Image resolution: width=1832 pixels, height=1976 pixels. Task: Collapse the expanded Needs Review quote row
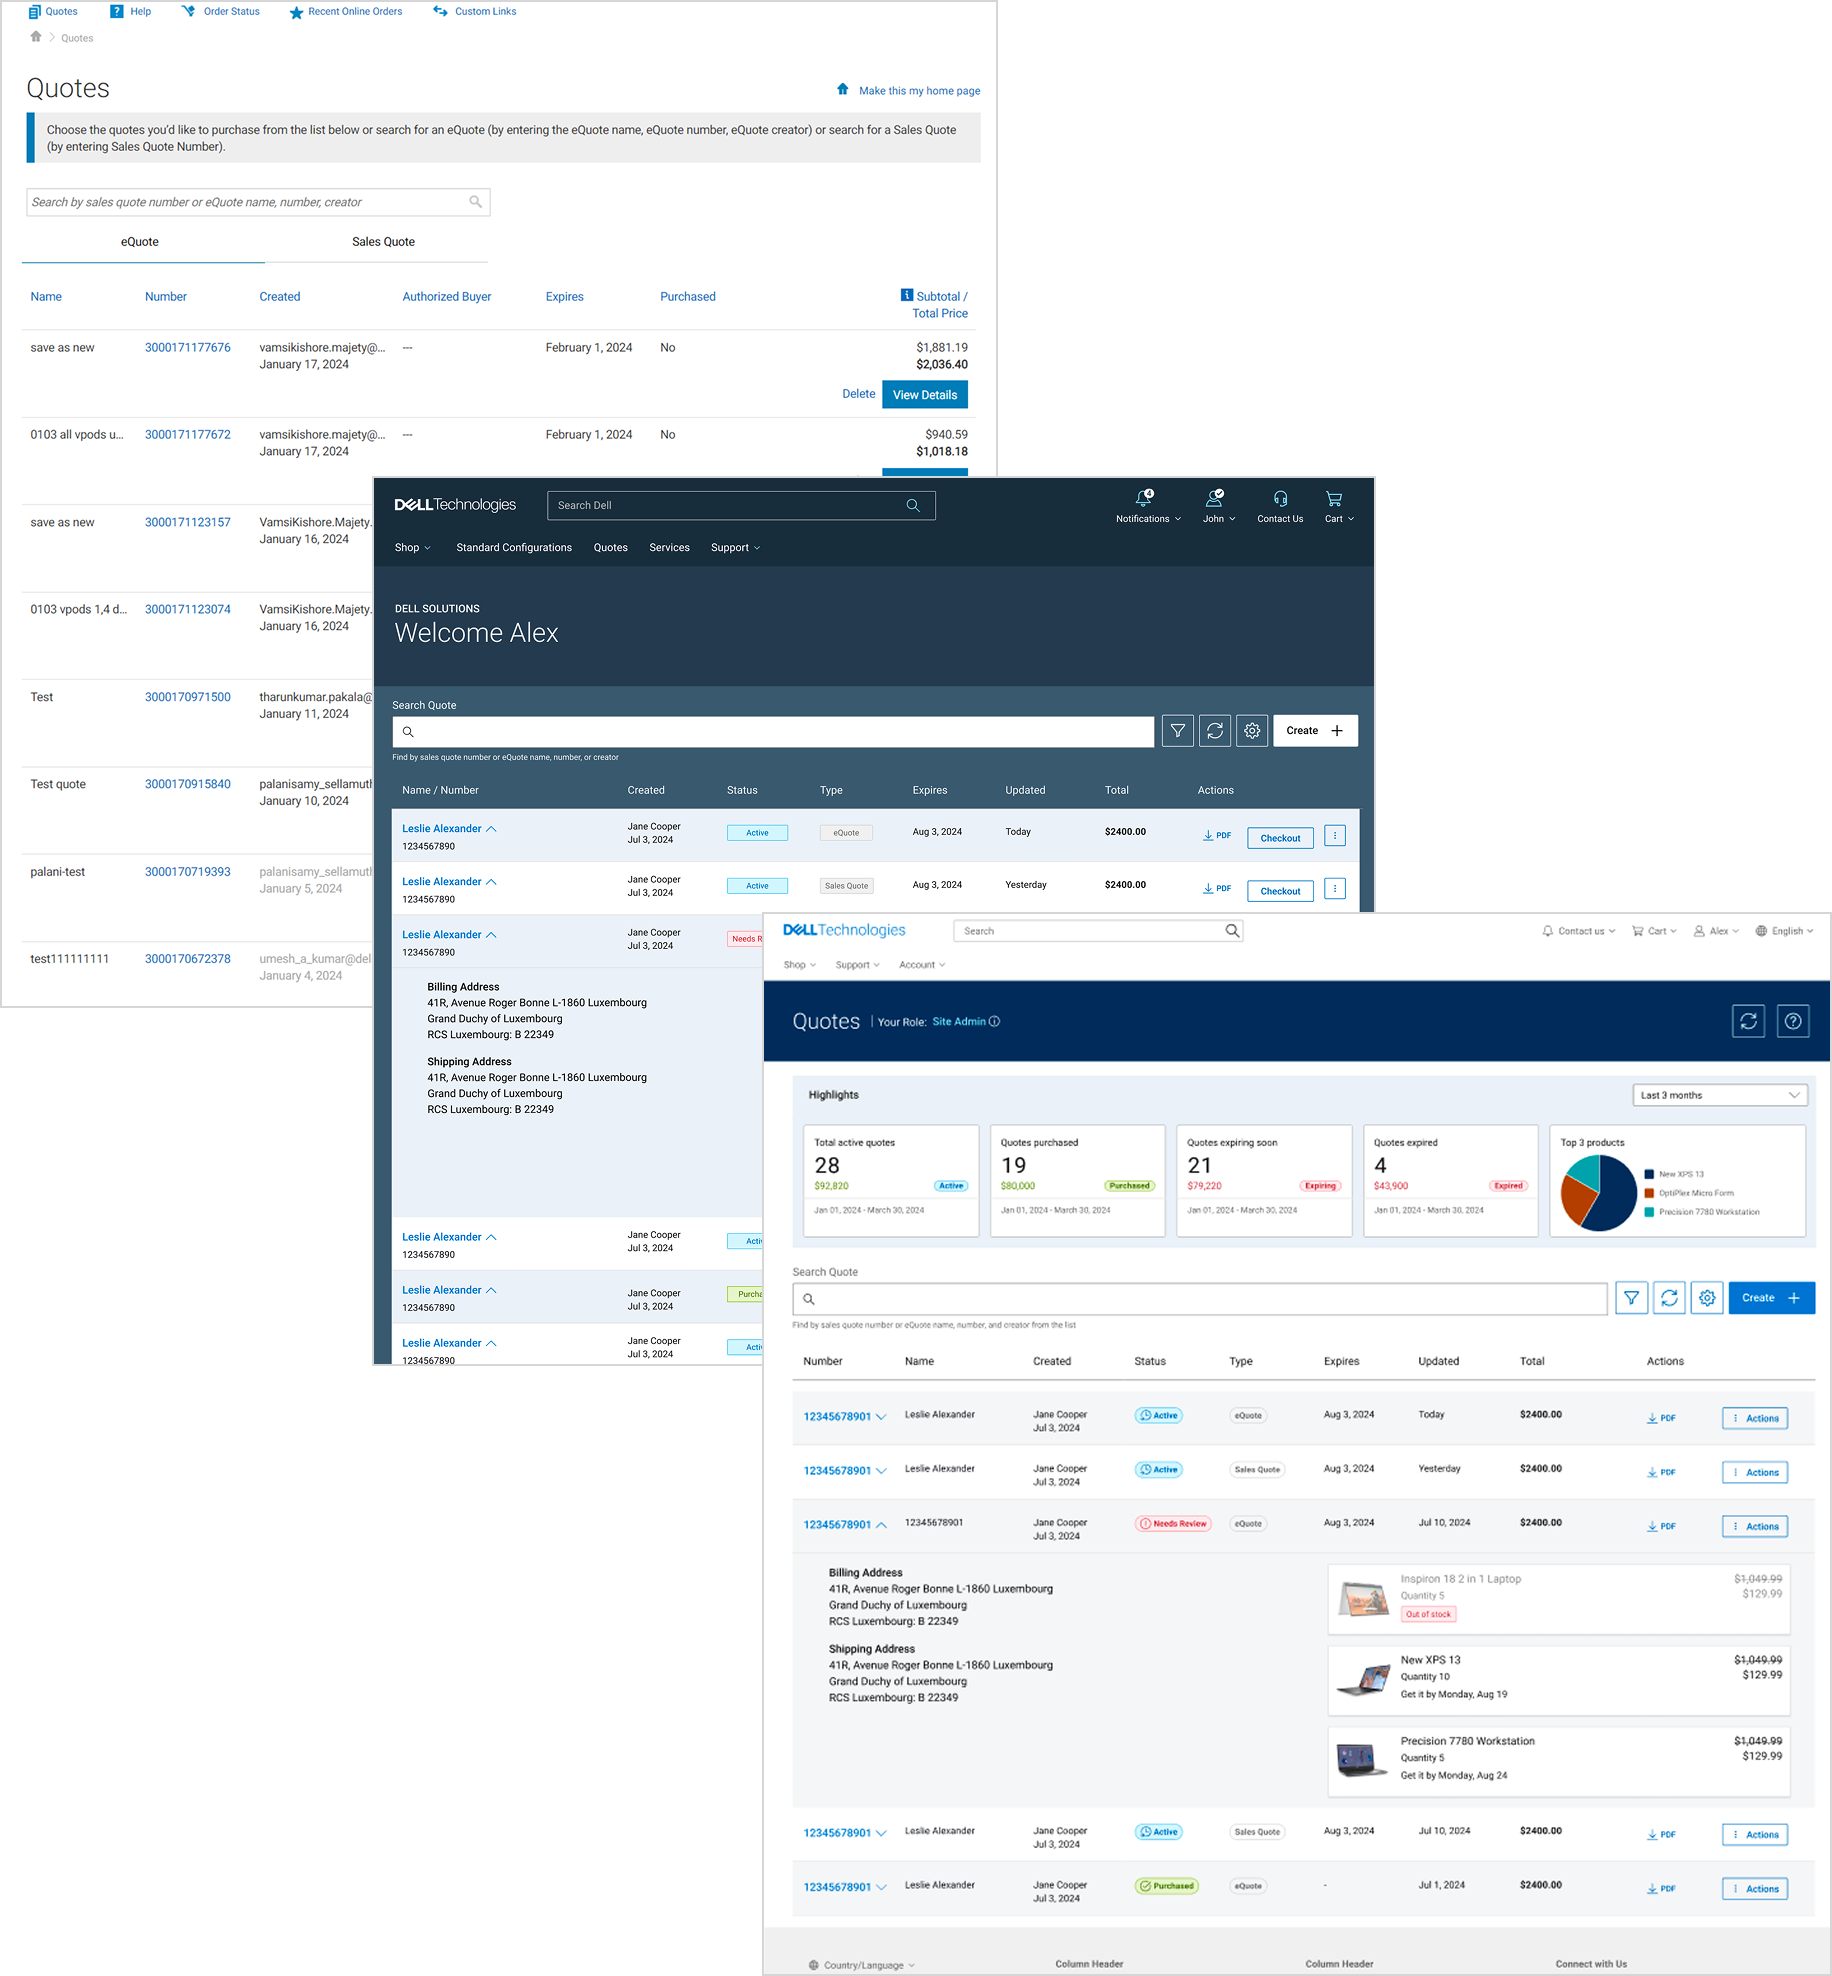pos(881,1525)
